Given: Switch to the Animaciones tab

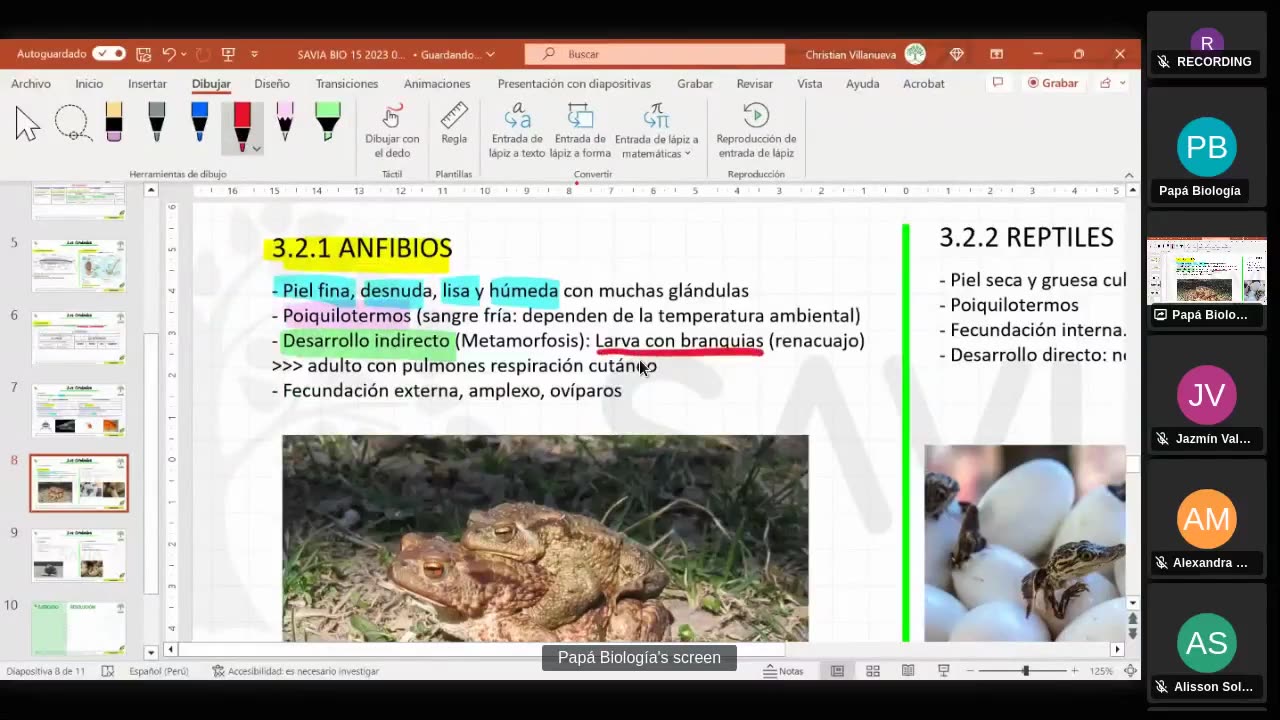Looking at the screenshot, I should (x=437, y=84).
